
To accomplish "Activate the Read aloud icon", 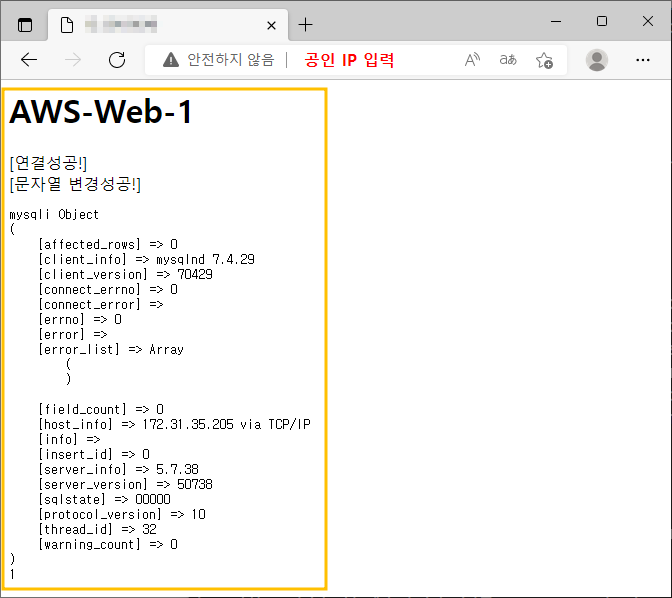I will point(472,60).
